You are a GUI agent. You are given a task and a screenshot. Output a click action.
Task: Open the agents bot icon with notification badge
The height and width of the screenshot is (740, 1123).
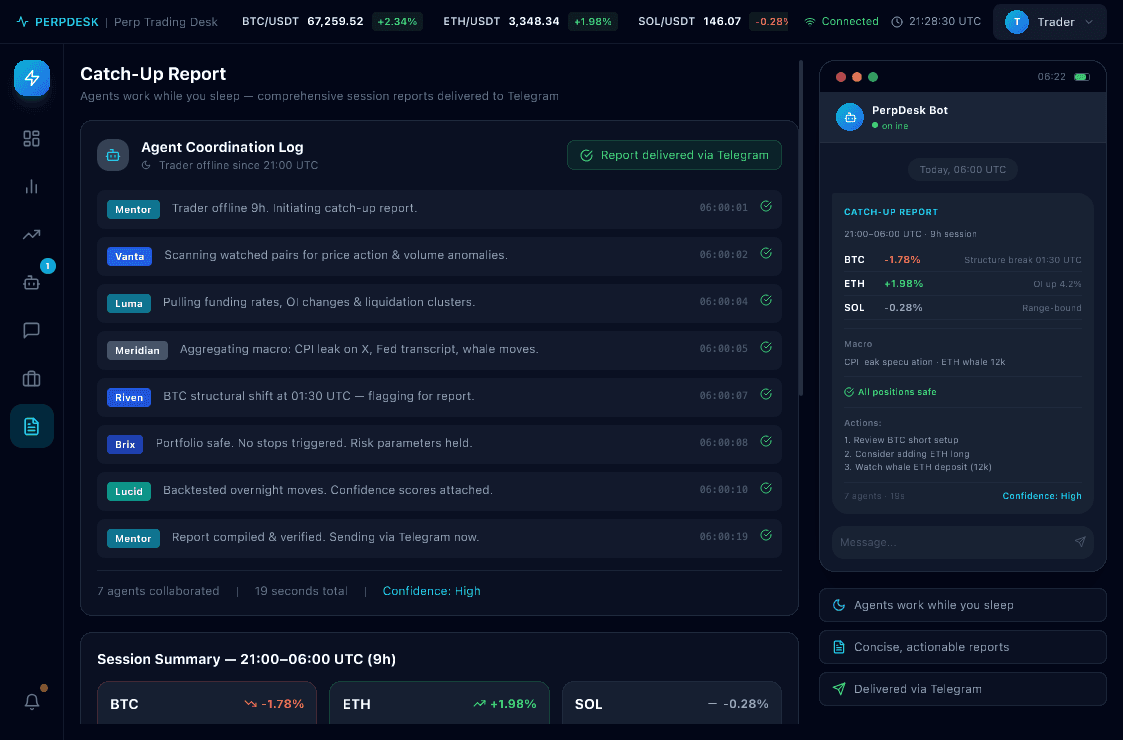[x=31, y=282]
